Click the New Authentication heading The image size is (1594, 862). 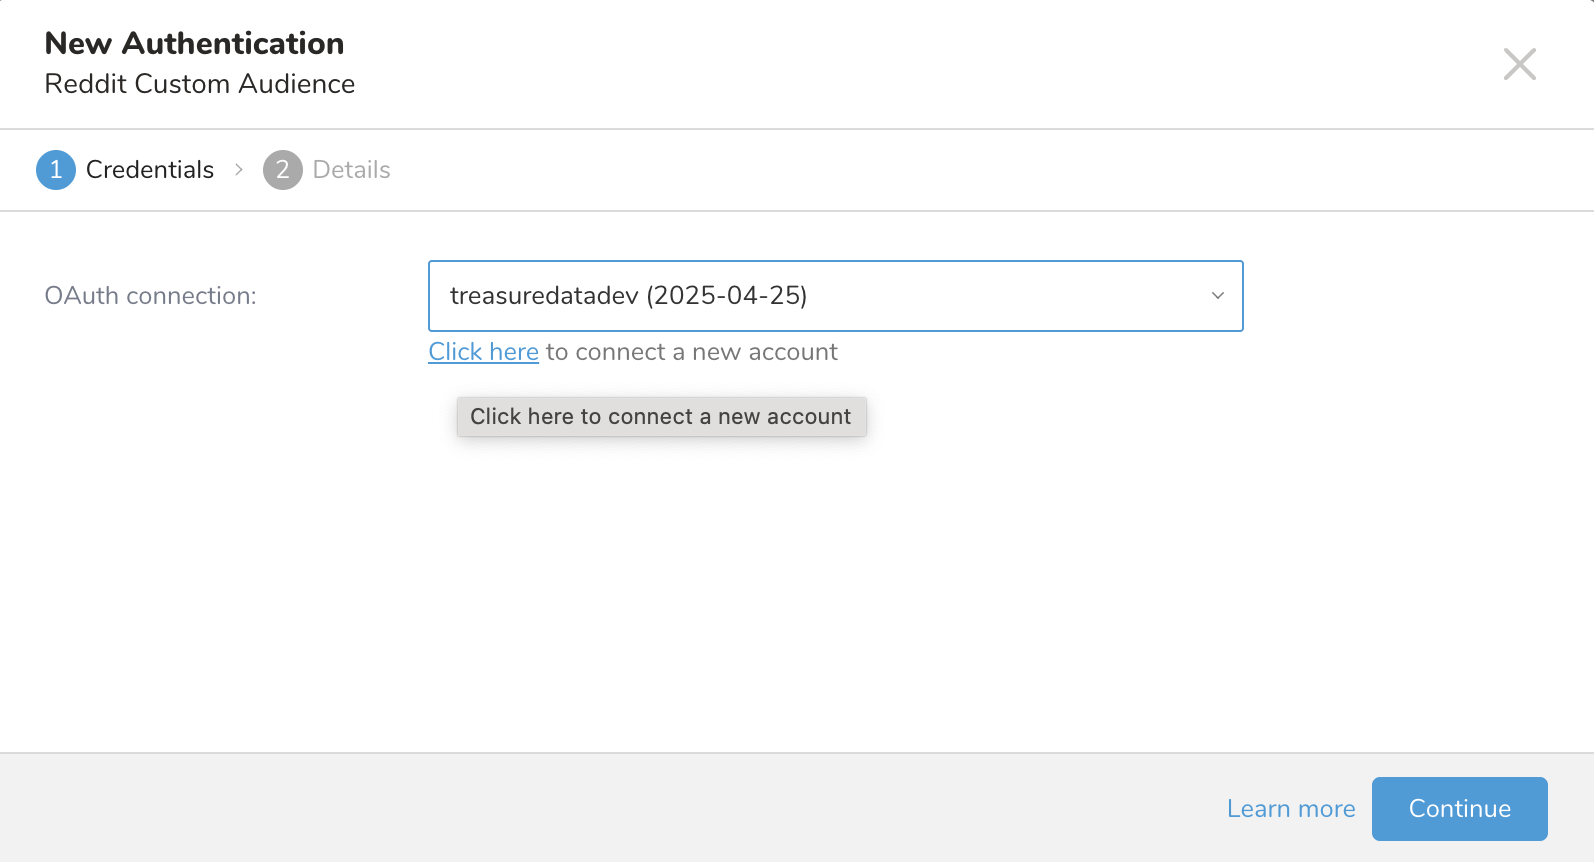194,44
